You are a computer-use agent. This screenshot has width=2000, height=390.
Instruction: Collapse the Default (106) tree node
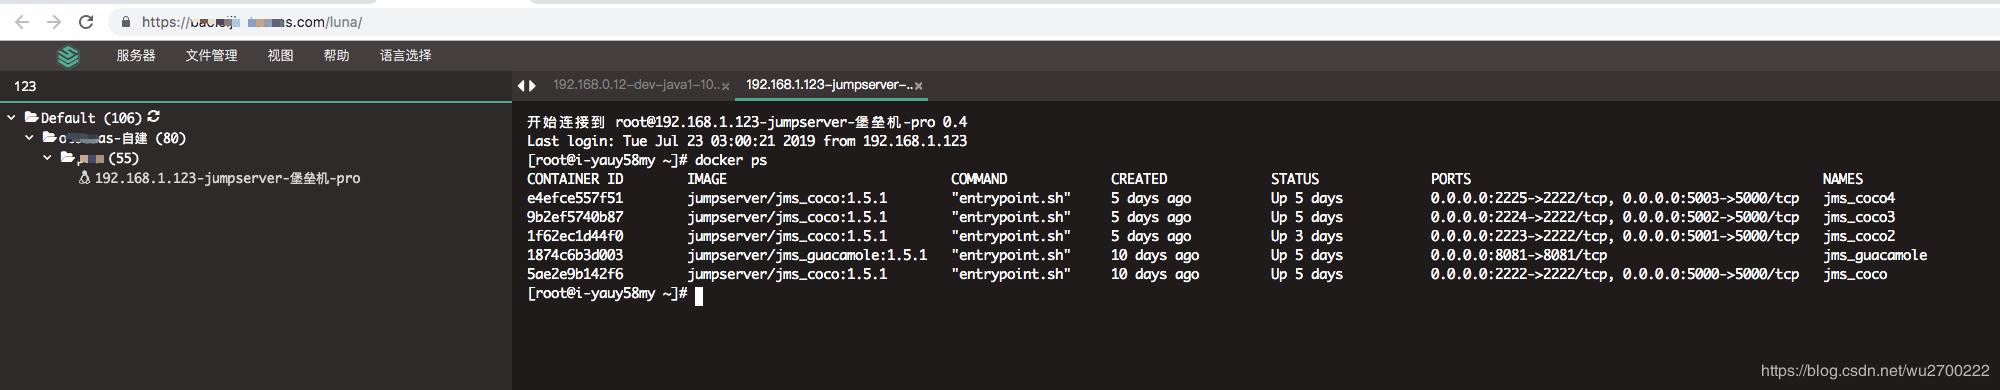point(11,118)
